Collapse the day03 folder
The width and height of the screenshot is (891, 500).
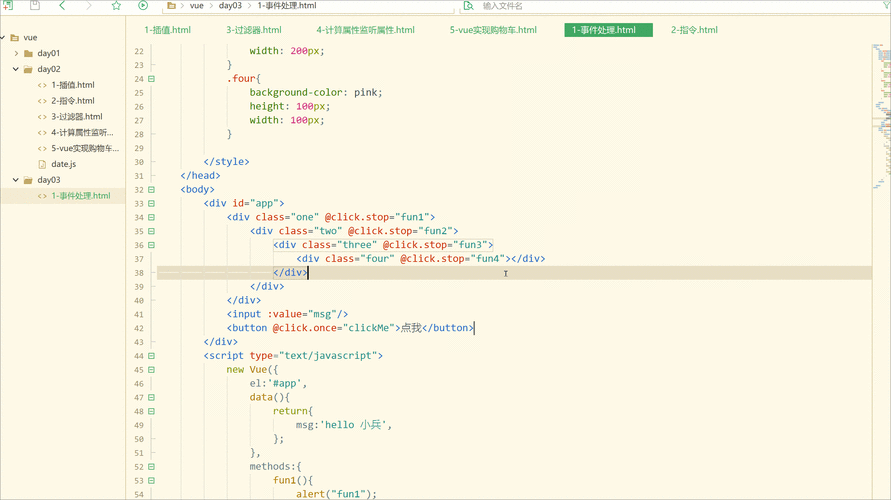[x=16, y=180]
